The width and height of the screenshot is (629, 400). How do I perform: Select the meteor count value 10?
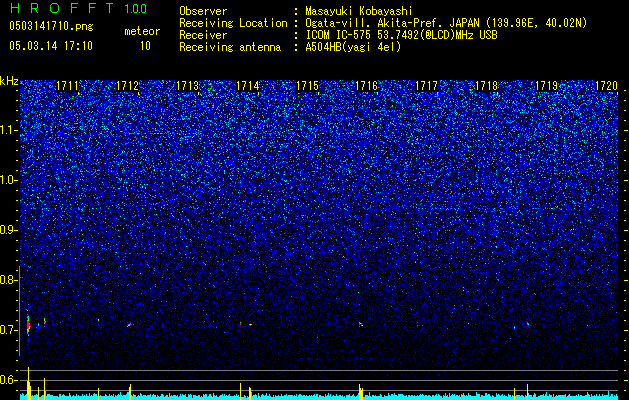(145, 46)
